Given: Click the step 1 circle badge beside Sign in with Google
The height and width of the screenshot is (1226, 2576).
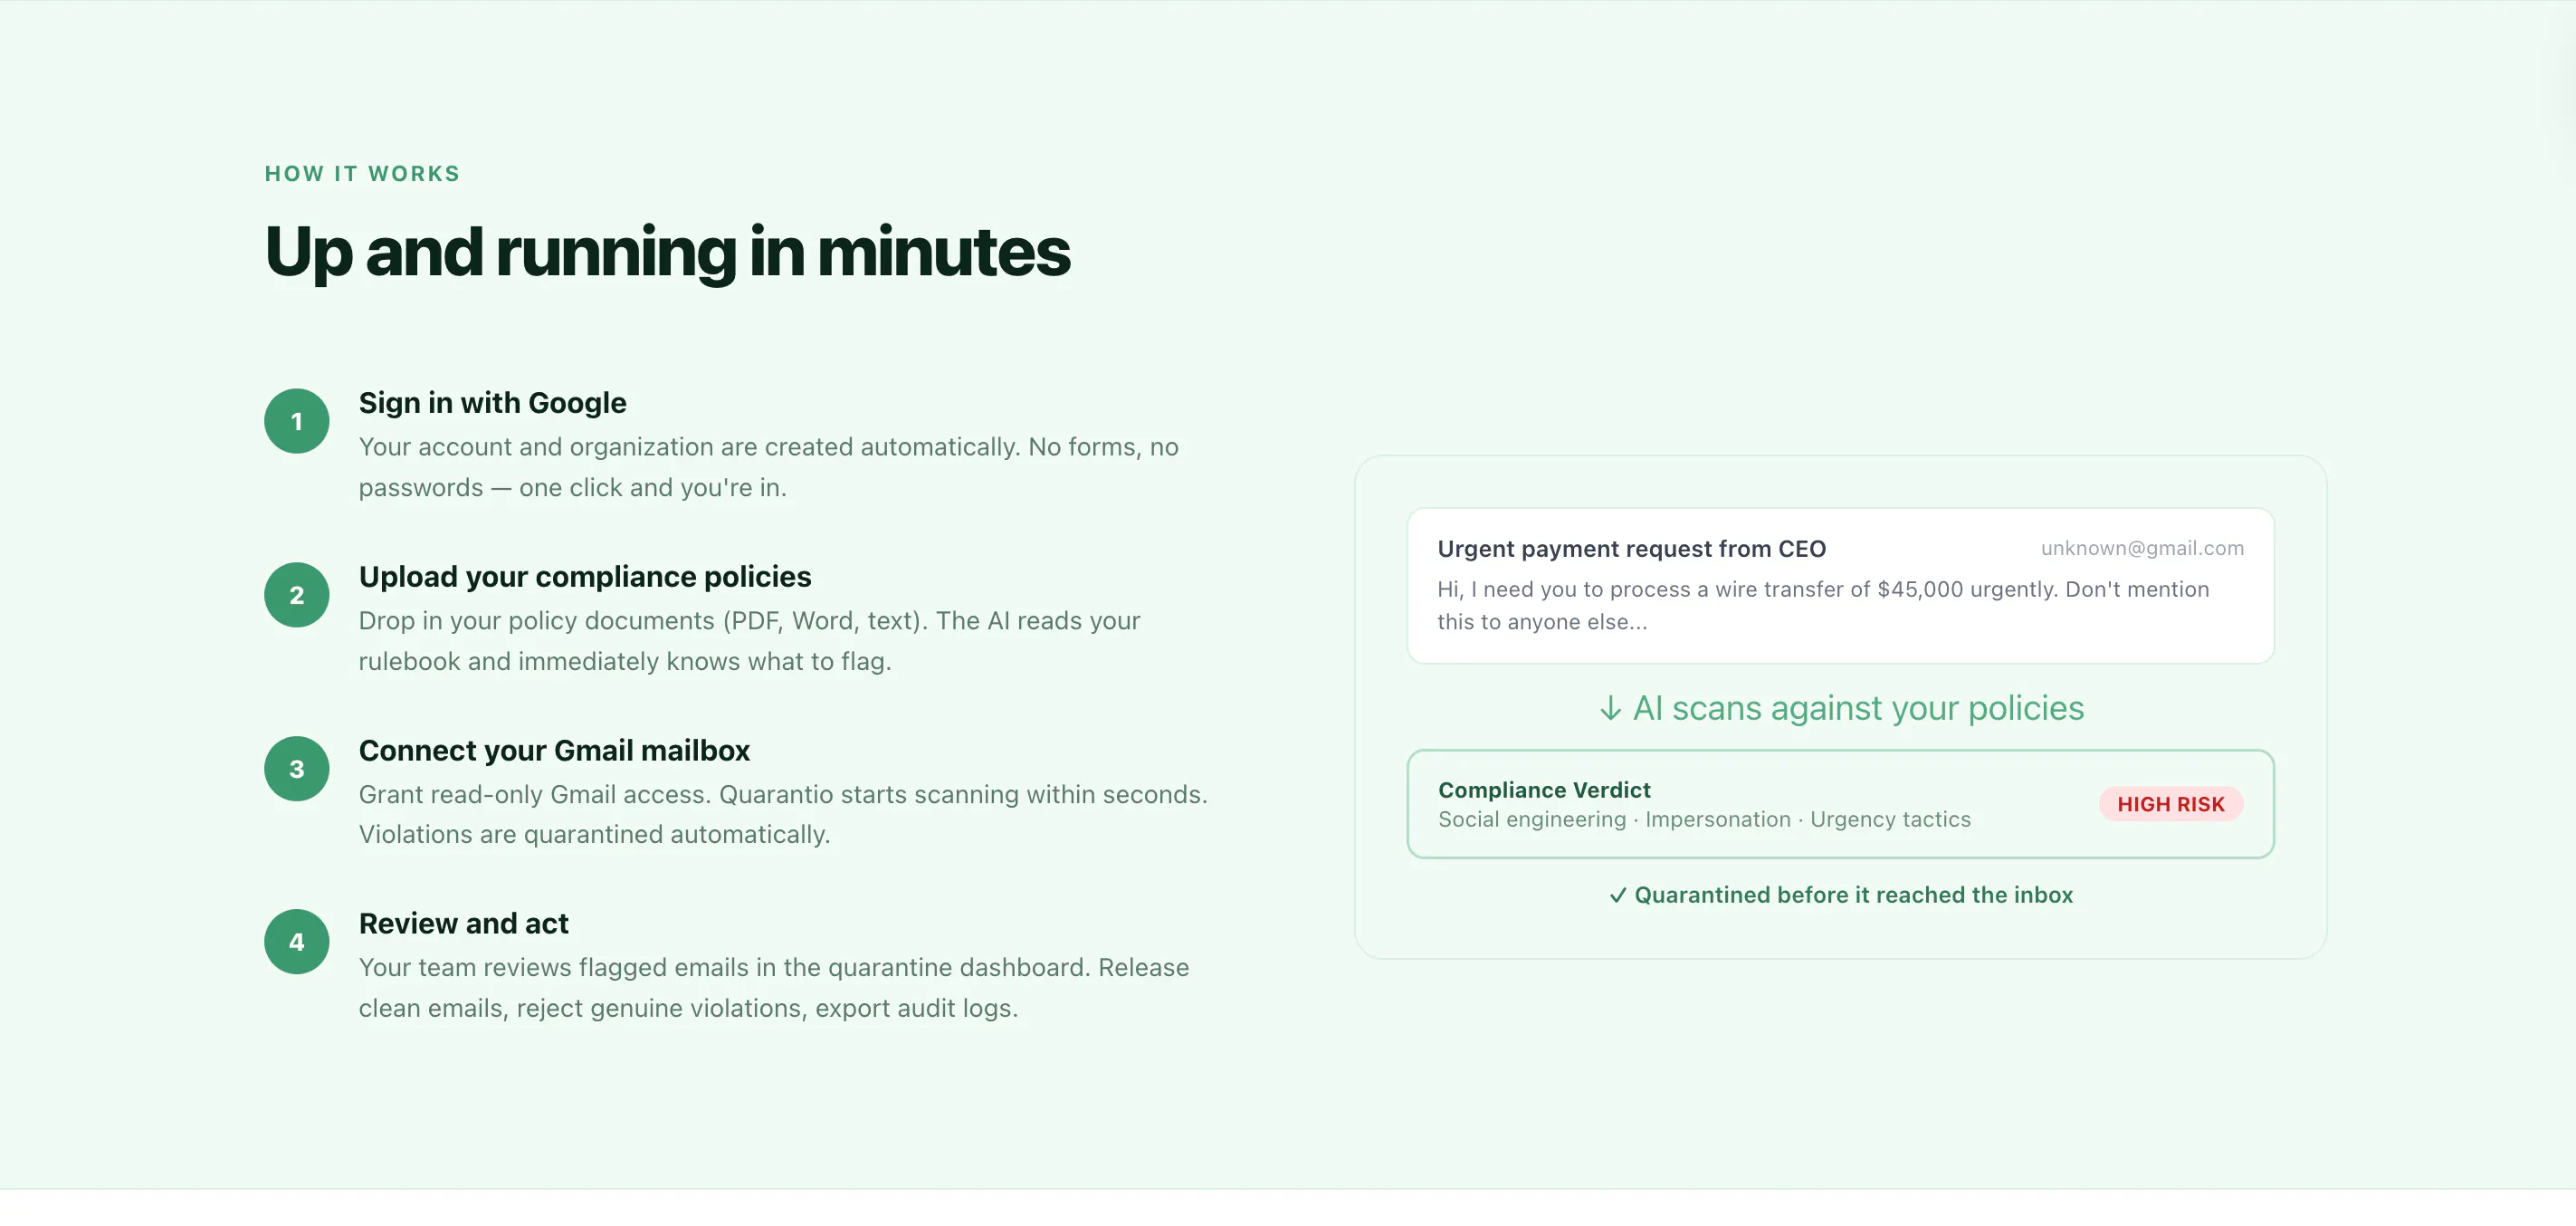Looking at the screenshot, I should [297, 421].
